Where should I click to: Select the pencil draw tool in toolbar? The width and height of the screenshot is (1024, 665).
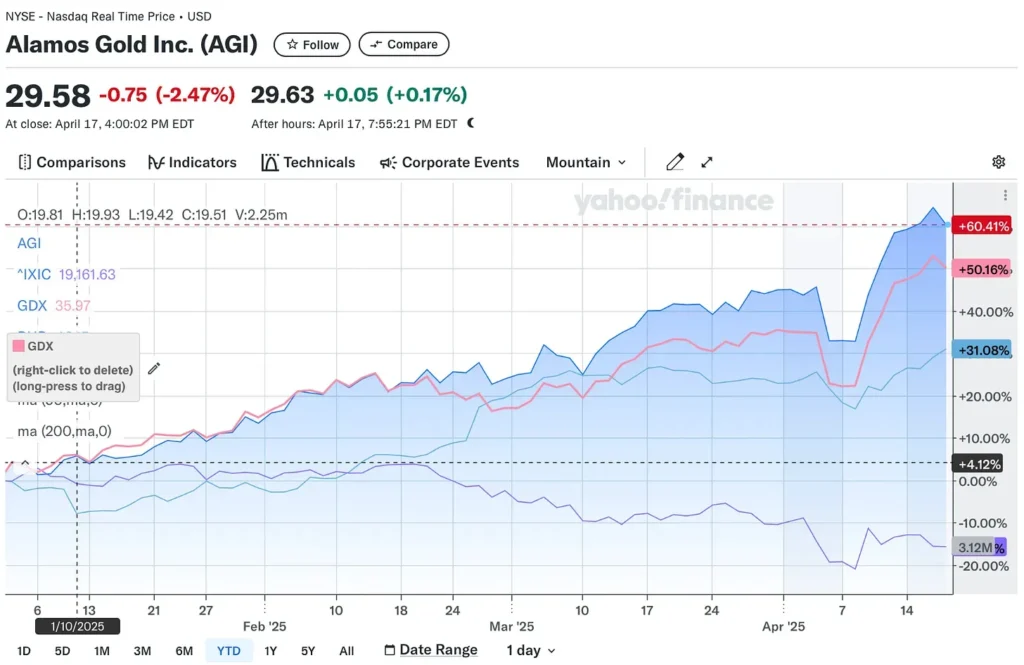[x=675, y=162]
